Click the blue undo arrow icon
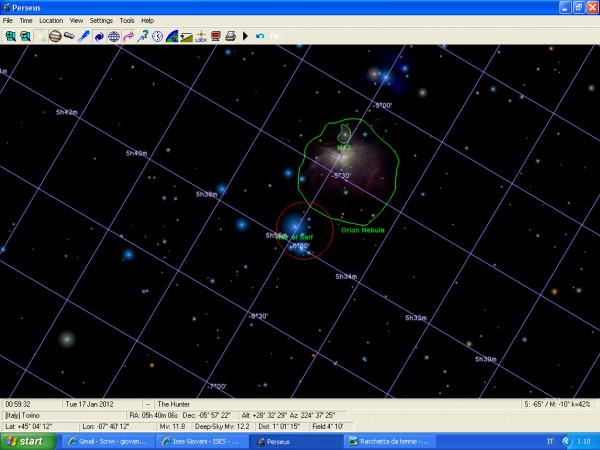This screenshot has height=450, width=600. [x=260, y=36]
